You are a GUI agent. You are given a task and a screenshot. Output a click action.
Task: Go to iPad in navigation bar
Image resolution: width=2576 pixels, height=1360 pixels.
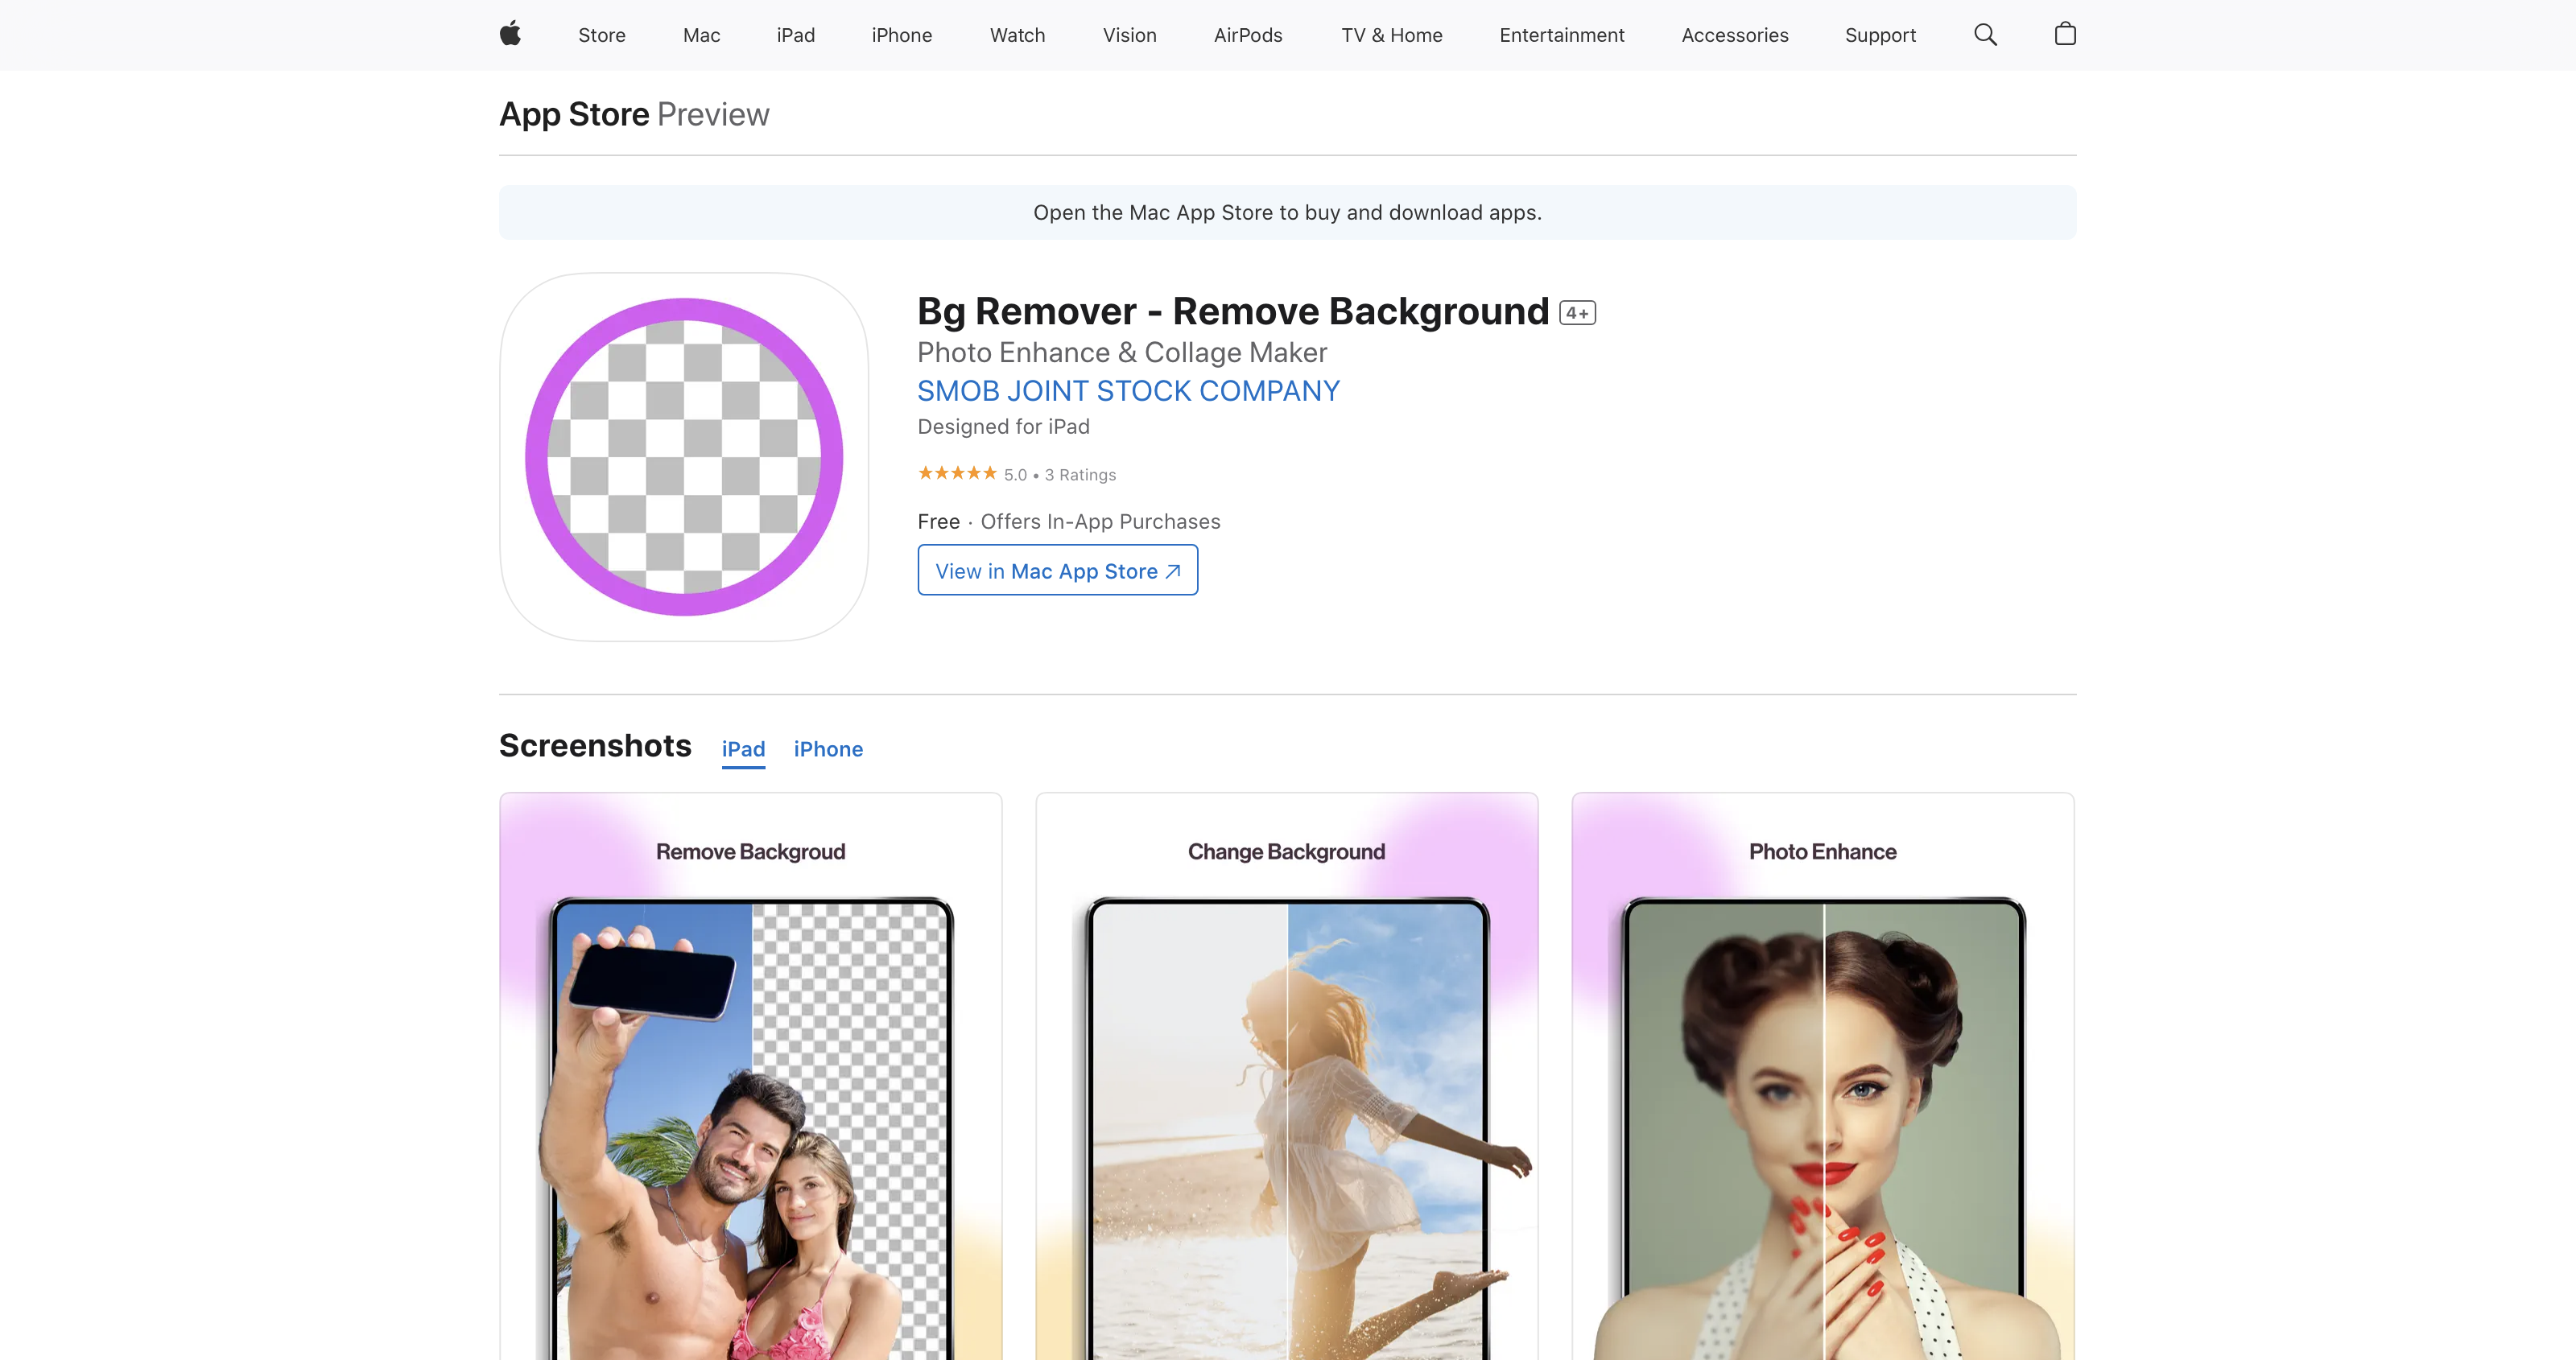coord(796,35)
